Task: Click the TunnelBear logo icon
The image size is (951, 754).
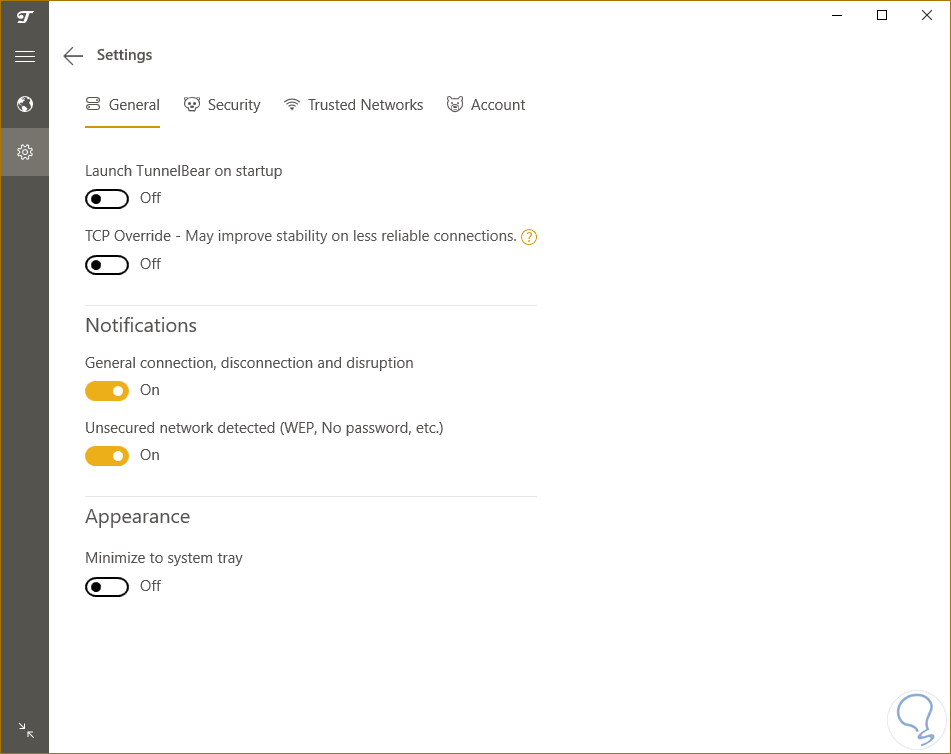Action: pyautogui.click(x=25, y=17)
